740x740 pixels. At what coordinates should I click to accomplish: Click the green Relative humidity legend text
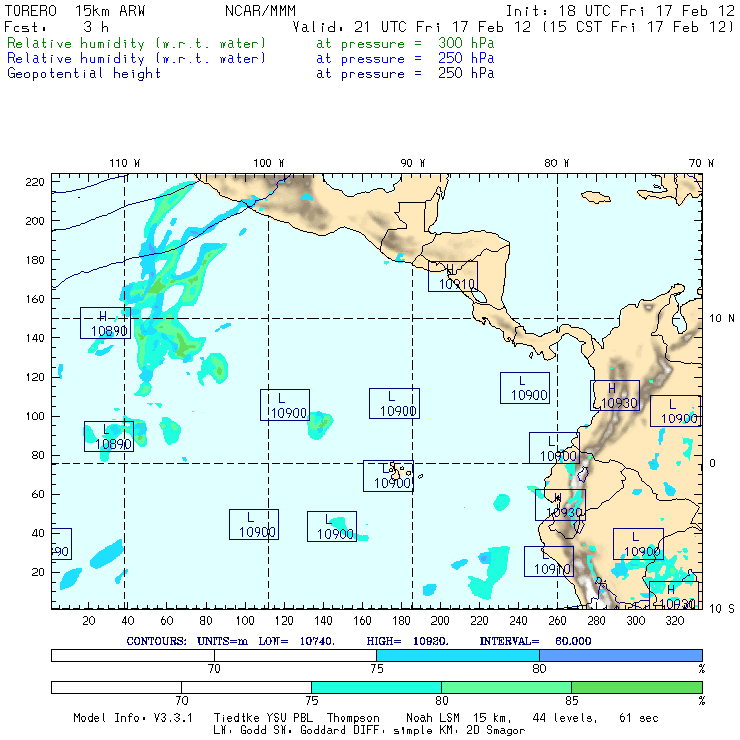[x=137, y=44]
